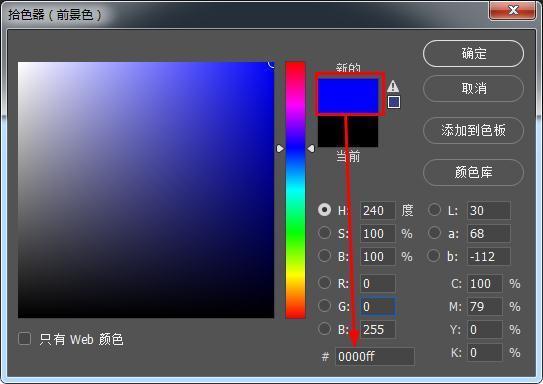Screen dimensions: 543x384
Task: Click the new blue color swatch
Action: (x=348, y=96)
